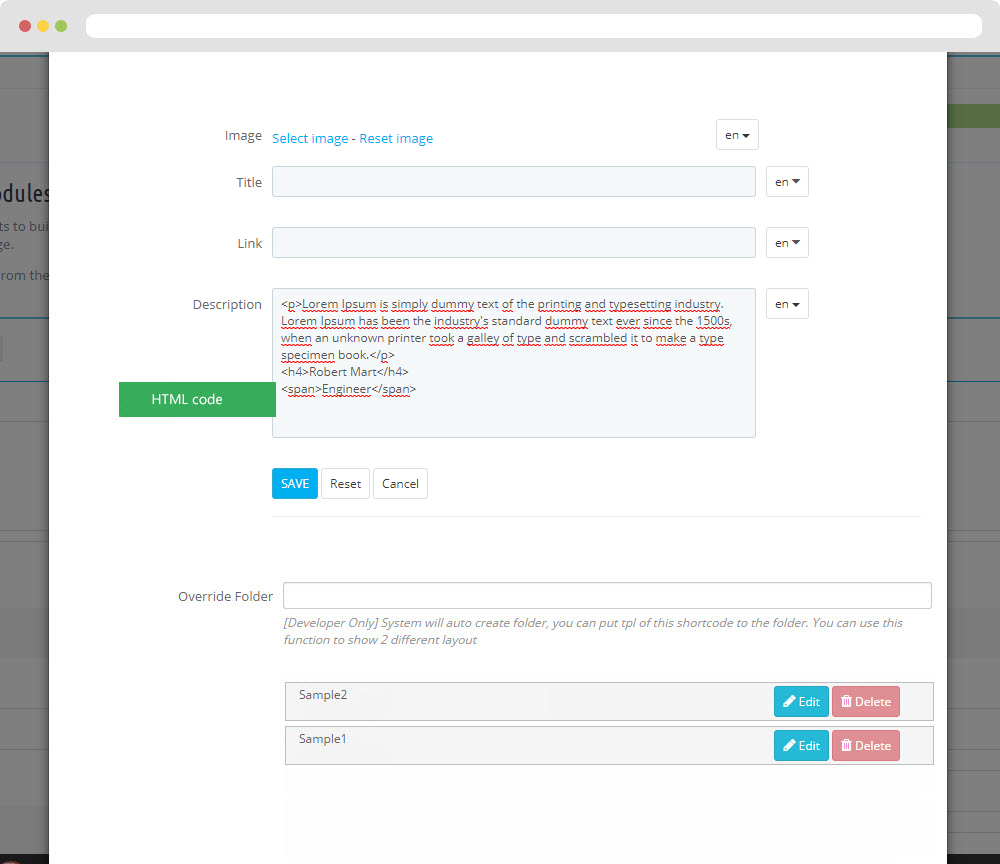Open the Description language dropdown

pos(787,304)
